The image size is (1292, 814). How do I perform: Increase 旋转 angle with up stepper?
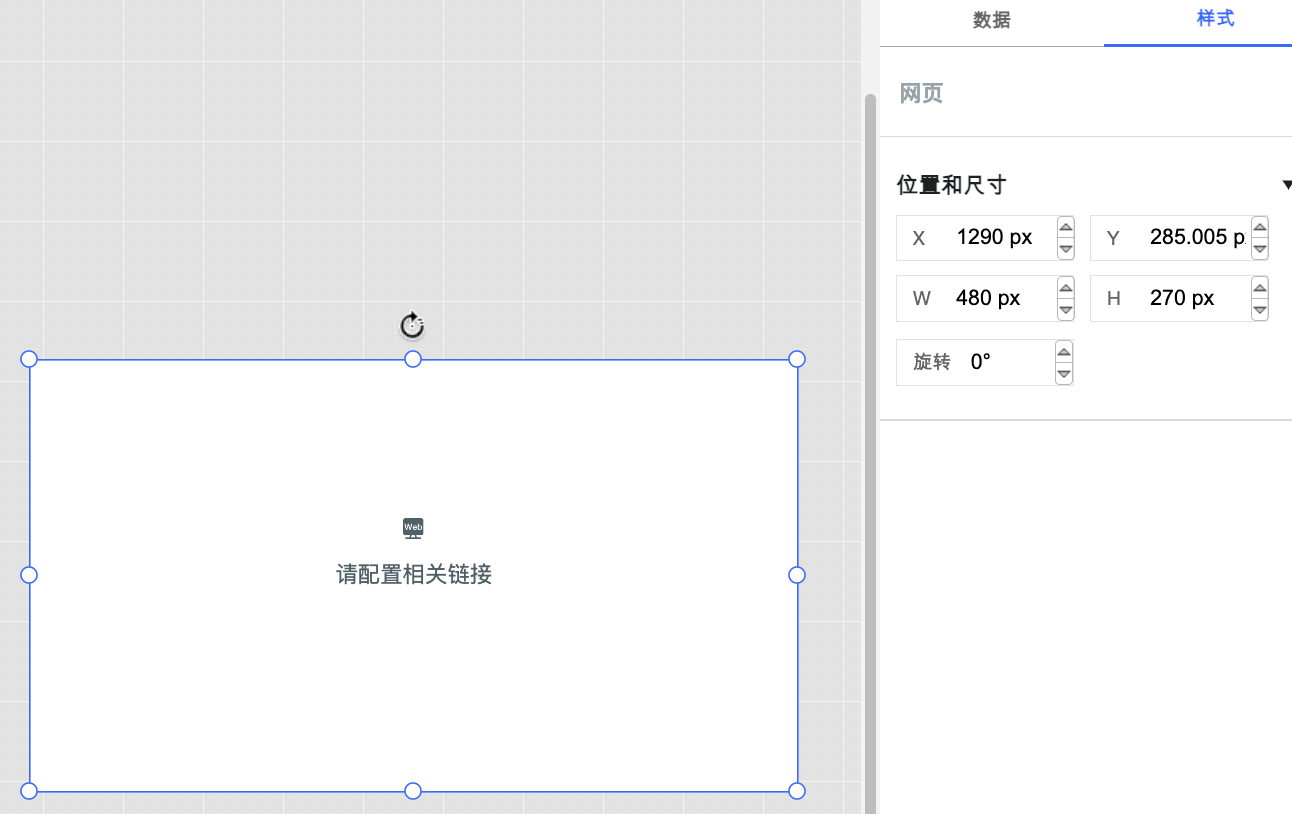[x=1064, y=351]
